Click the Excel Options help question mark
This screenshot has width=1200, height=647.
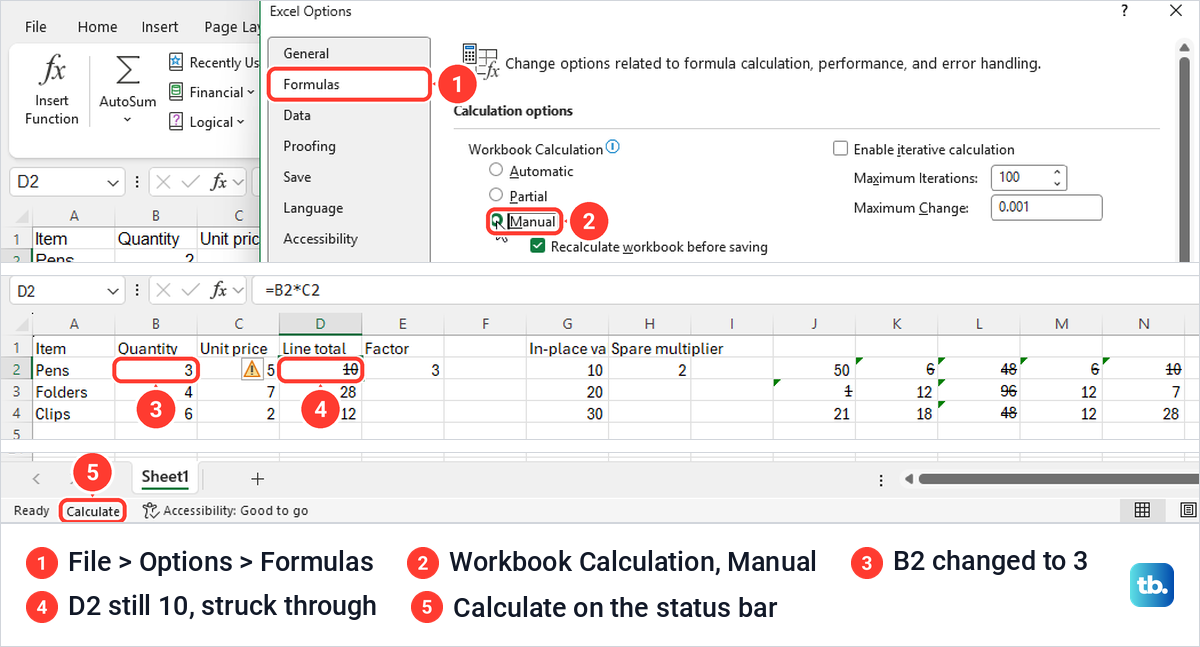1126,11
